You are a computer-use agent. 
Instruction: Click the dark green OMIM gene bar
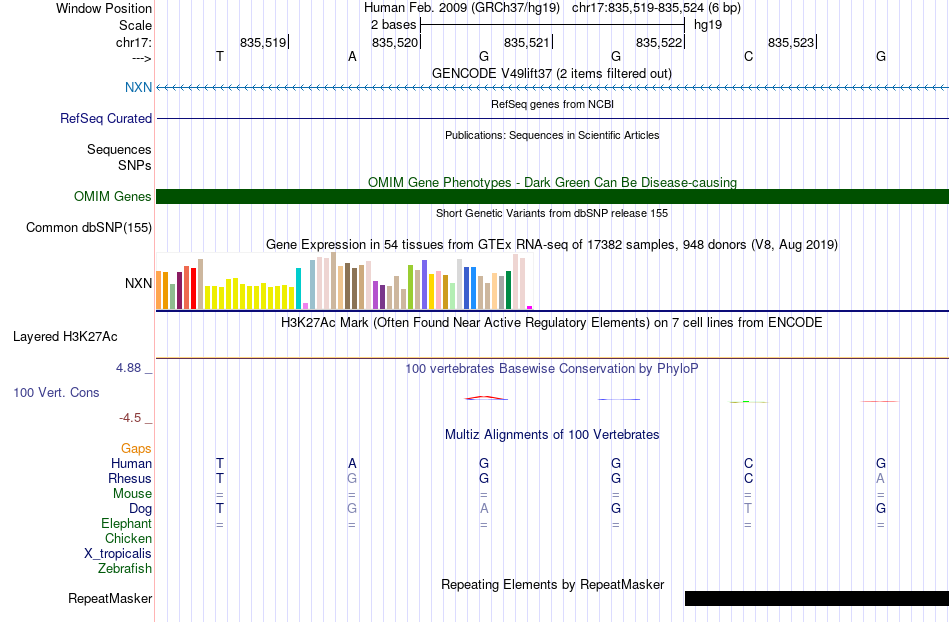[552, 196]
